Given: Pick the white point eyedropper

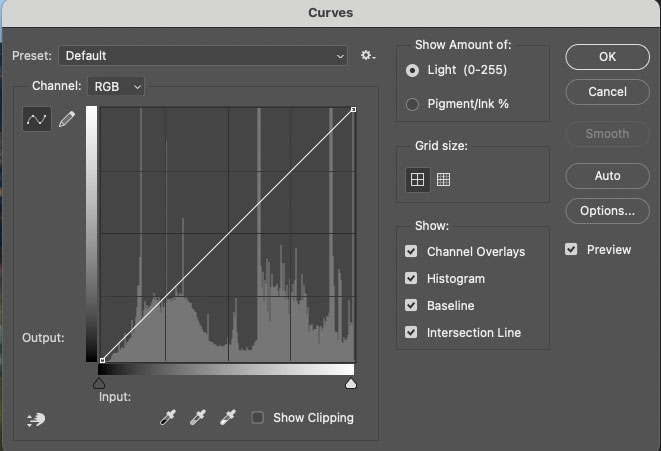Looking at the screenshot, I should (228, 417).
